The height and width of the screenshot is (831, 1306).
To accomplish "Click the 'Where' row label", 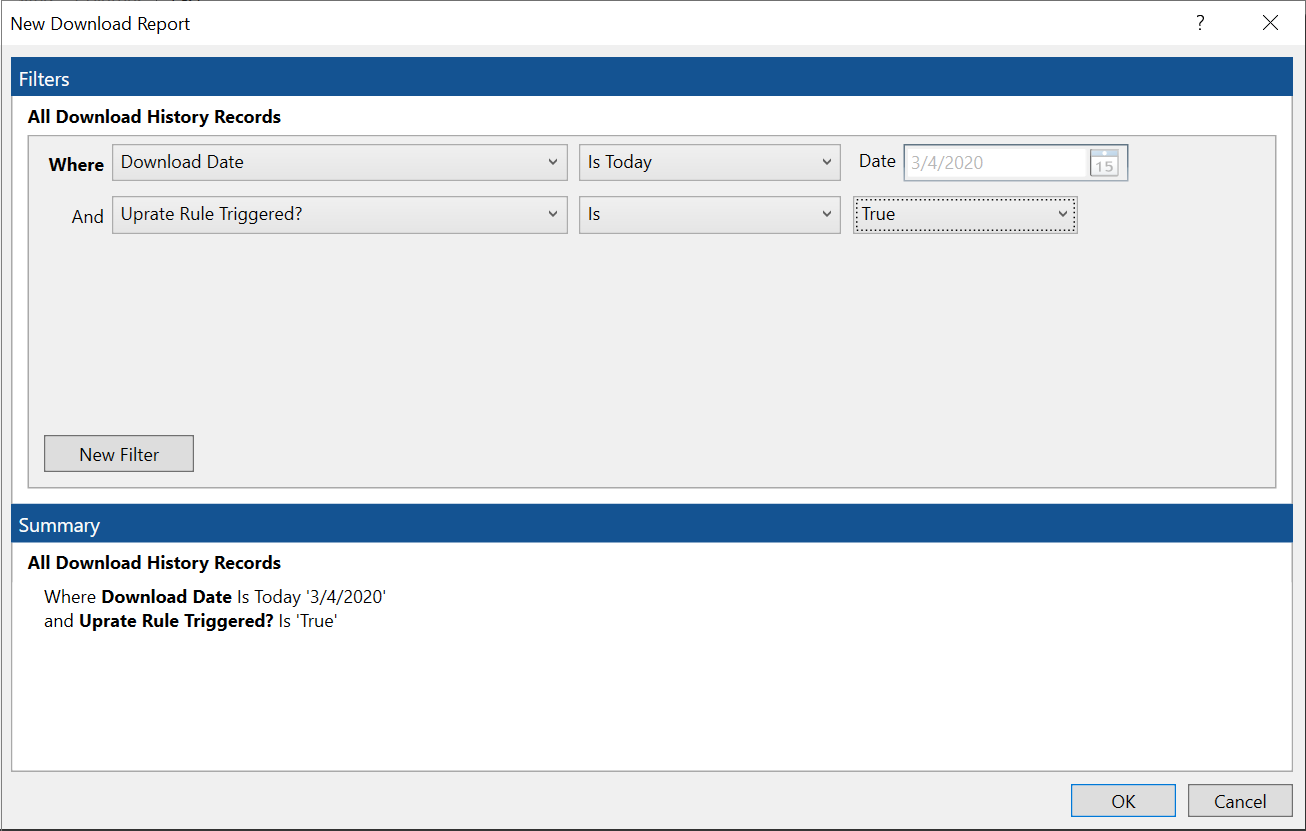I will [x=75, y=164].
